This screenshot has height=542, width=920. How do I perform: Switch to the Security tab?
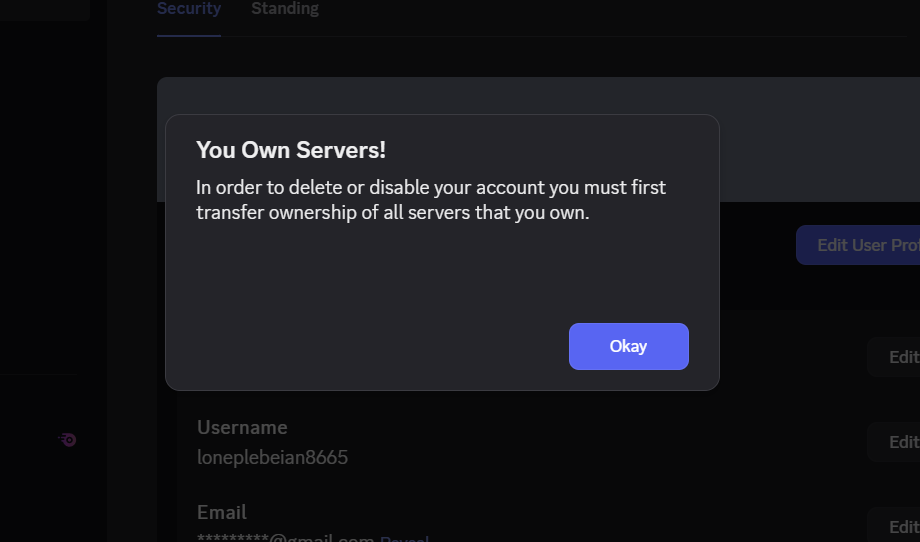[189, 9]
